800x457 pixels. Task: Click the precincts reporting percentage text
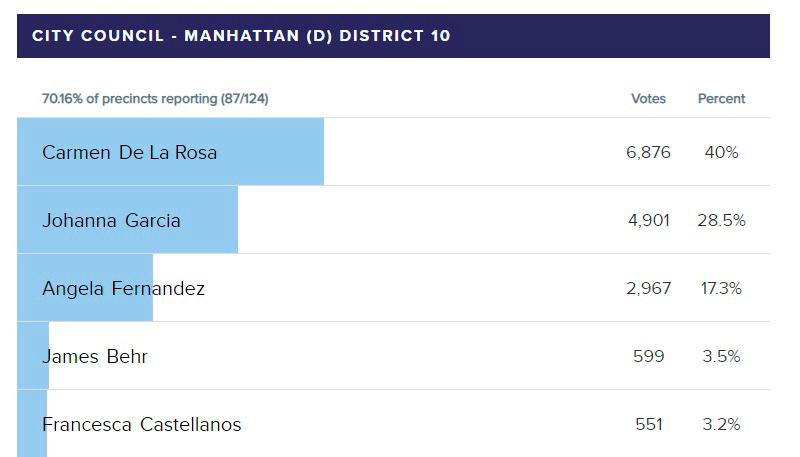click(x=155, y=99)
